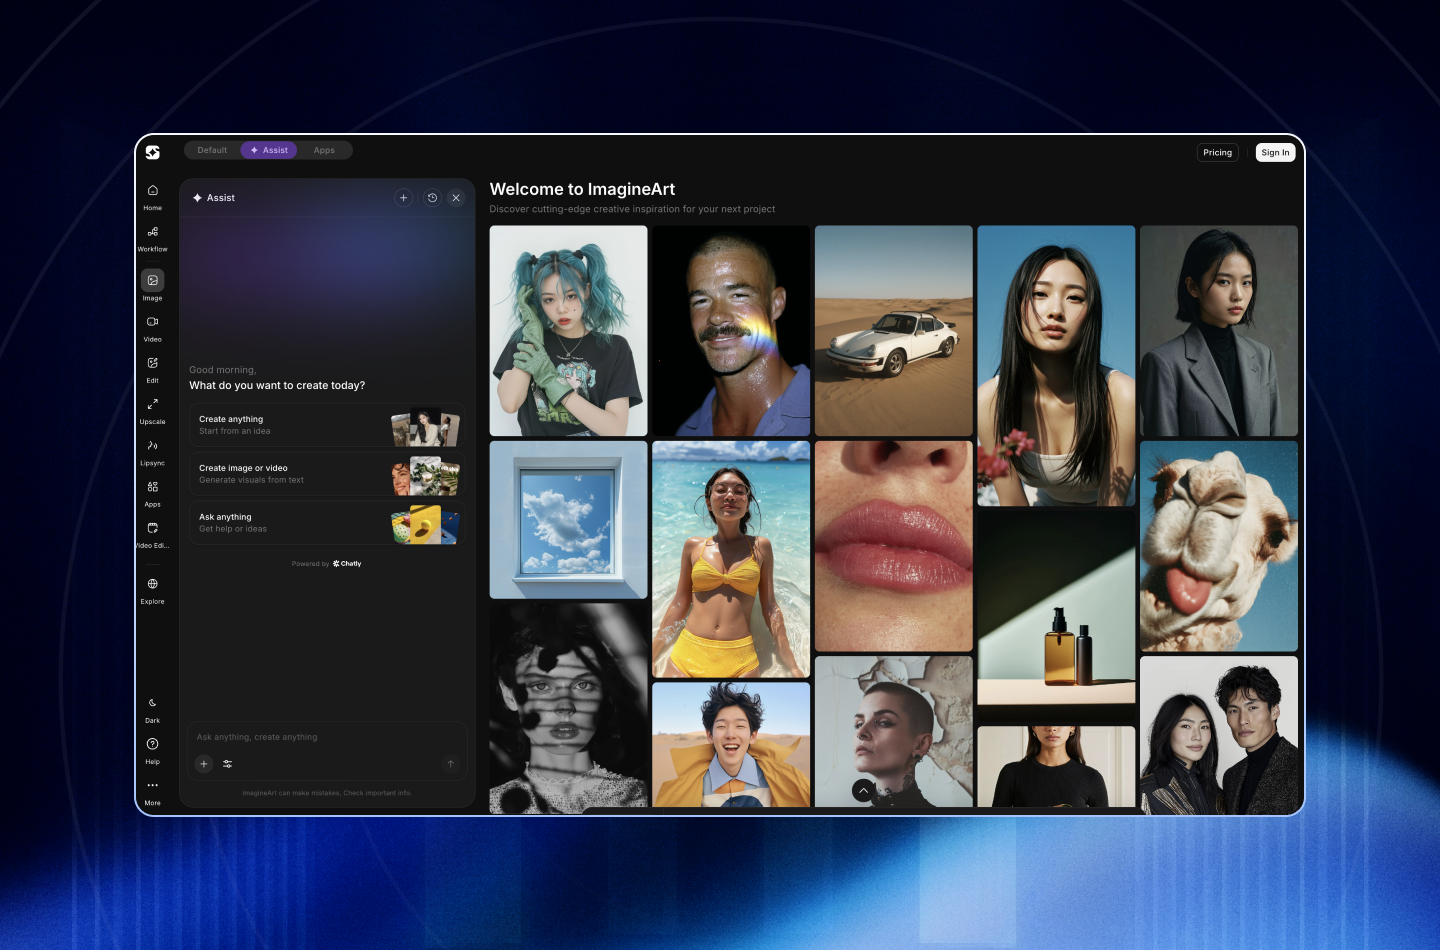Viewport: 1440px width, 950px height.
Task: Click the scroll-up chevron button over gallery
Action: coord(864,791)
